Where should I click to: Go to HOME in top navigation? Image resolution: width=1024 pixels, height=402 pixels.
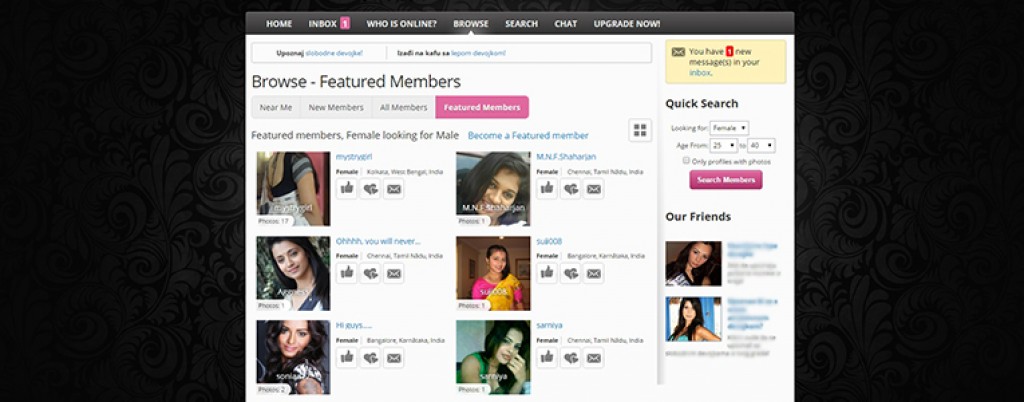(279, 23)
